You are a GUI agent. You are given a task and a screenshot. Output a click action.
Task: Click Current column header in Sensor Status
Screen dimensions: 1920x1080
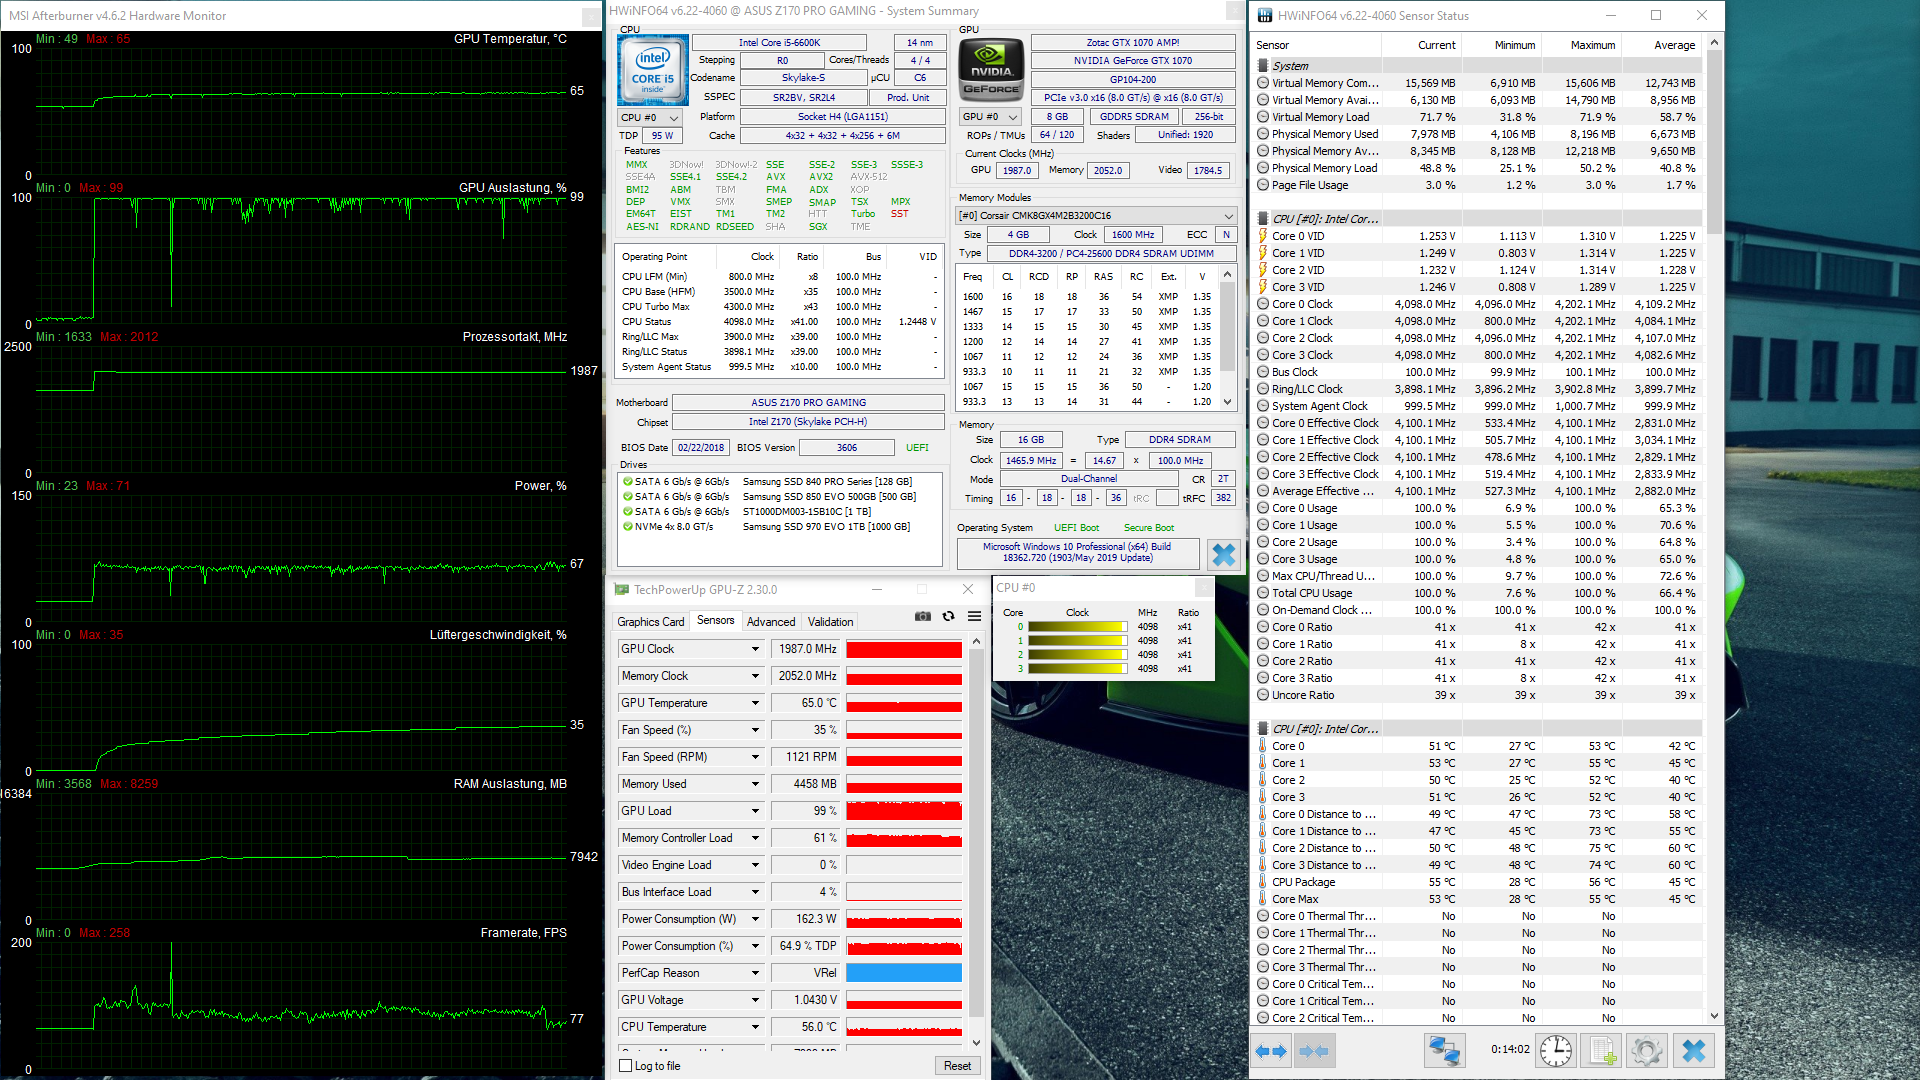(1436, 45)
